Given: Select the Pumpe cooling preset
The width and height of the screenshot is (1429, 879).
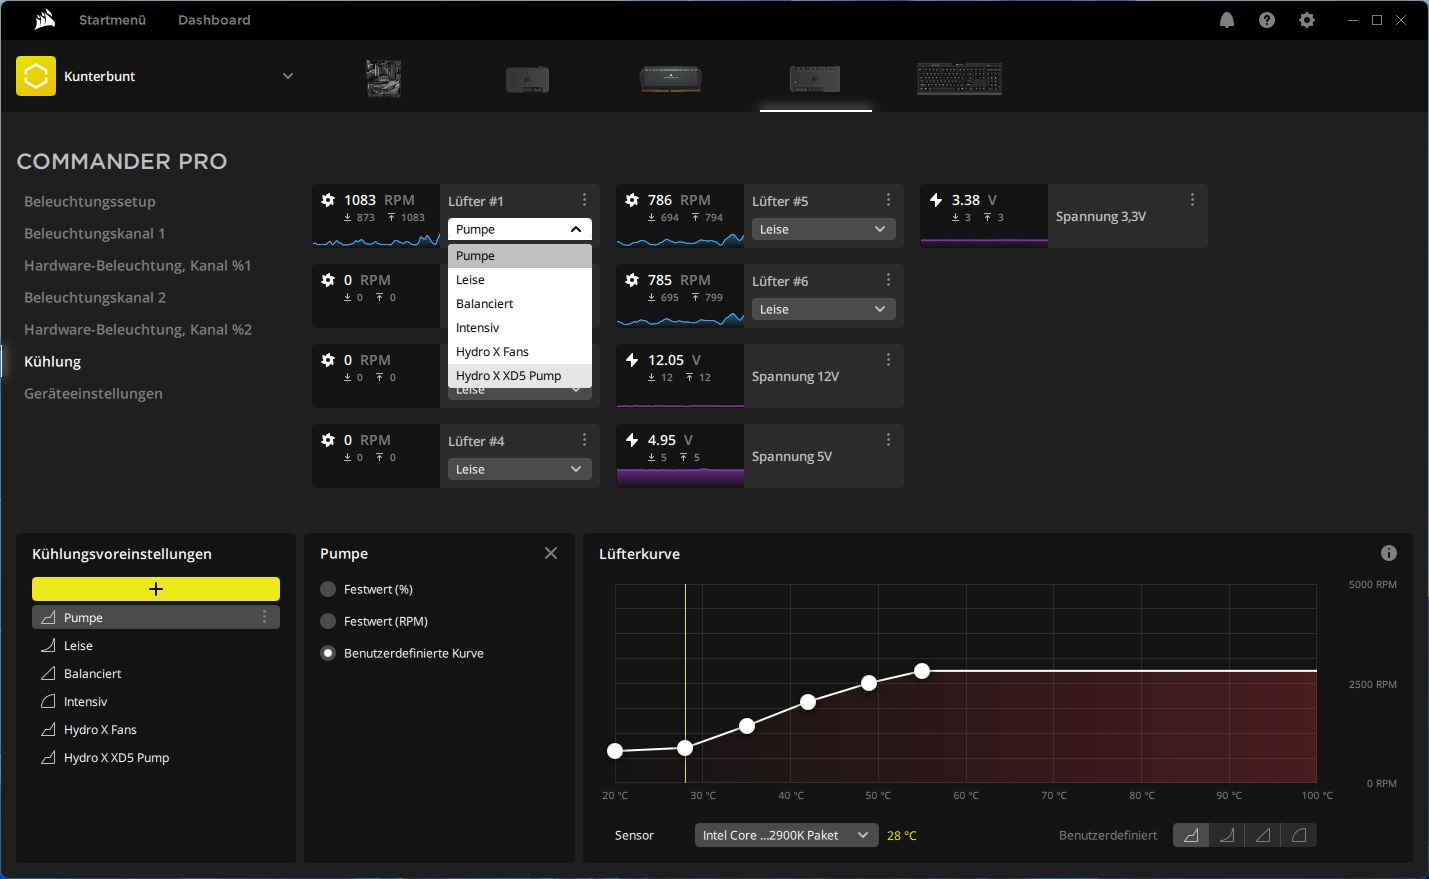Looking at the screenshot, I should point(156,617).
